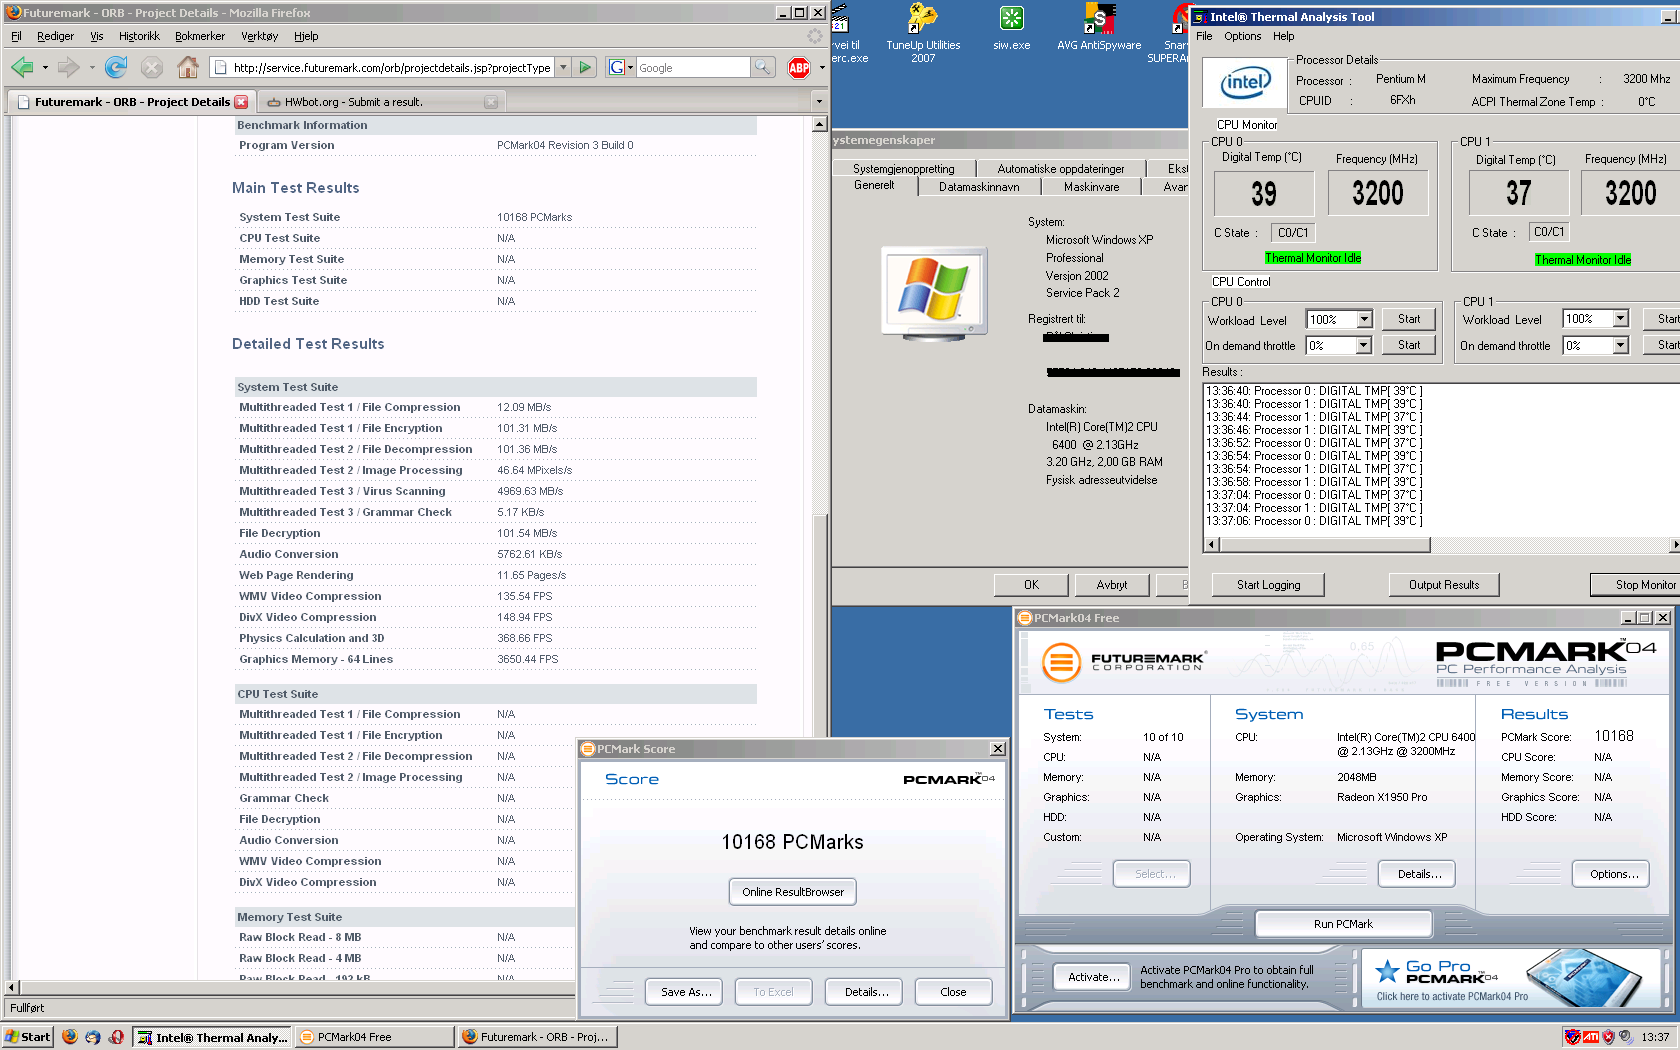This screenshot has height=1050, width=1680.
Task: Open the Firefox home page icon
Action: pyautogui.click(x=187, y=67)
